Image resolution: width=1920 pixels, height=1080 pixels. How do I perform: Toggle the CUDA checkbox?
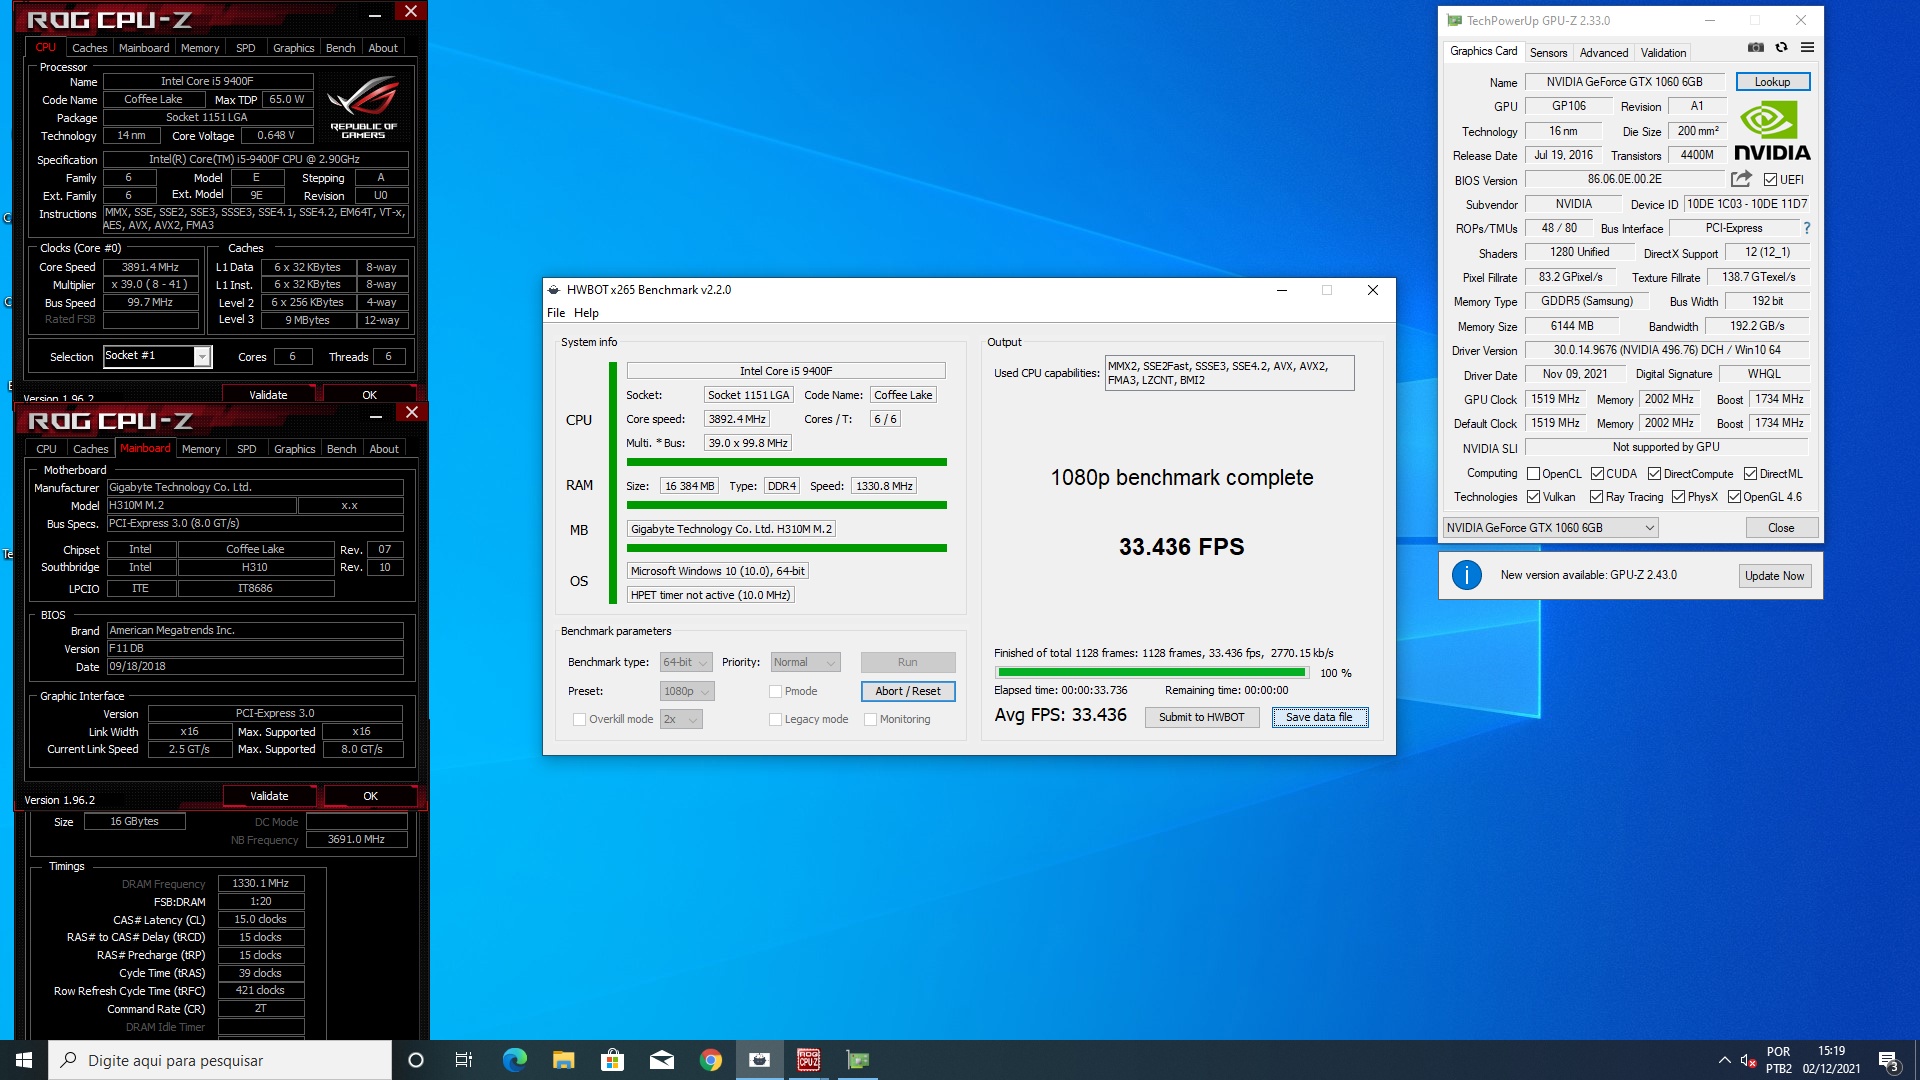point(1597,474)
